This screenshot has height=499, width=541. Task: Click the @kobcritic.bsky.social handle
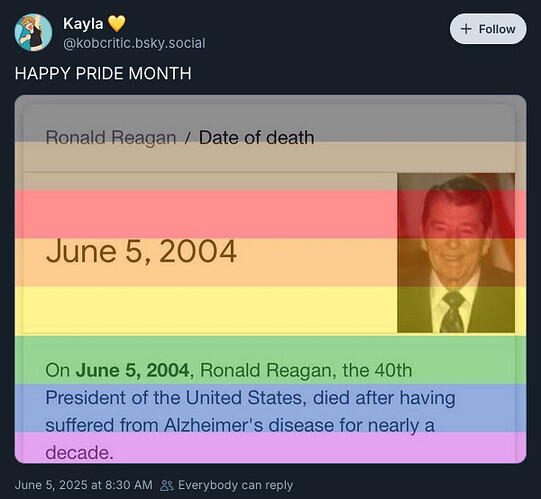pyautogui.click(x=134, y=43)
